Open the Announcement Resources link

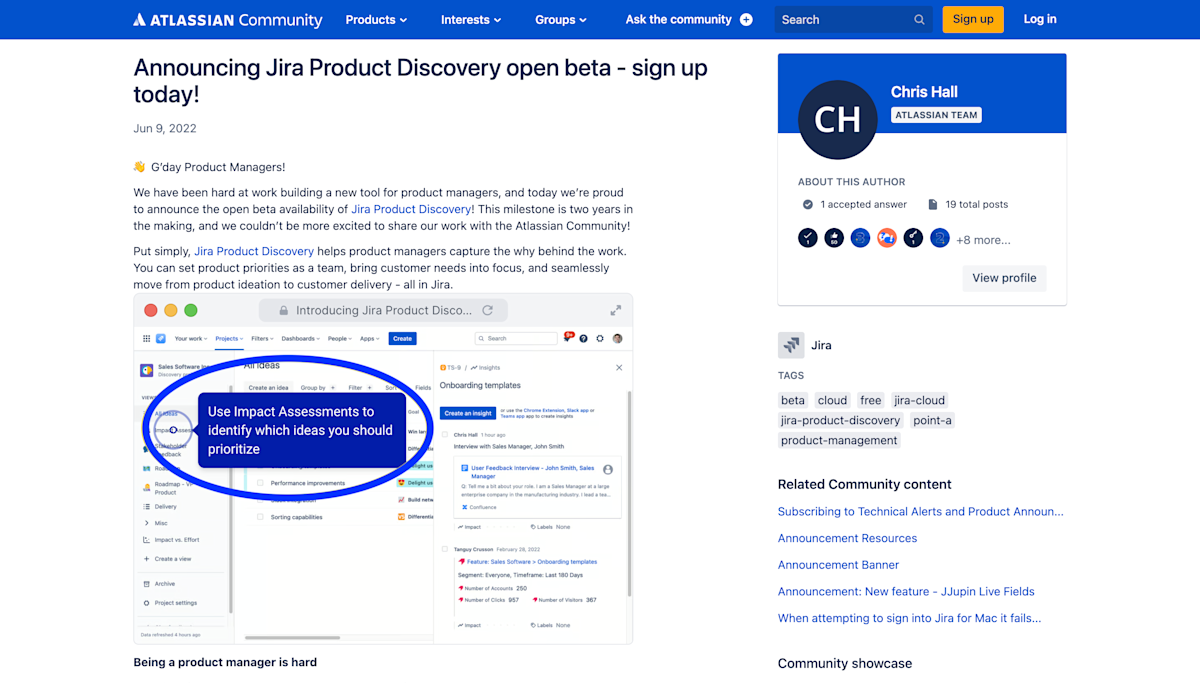[x=847, y=538]
